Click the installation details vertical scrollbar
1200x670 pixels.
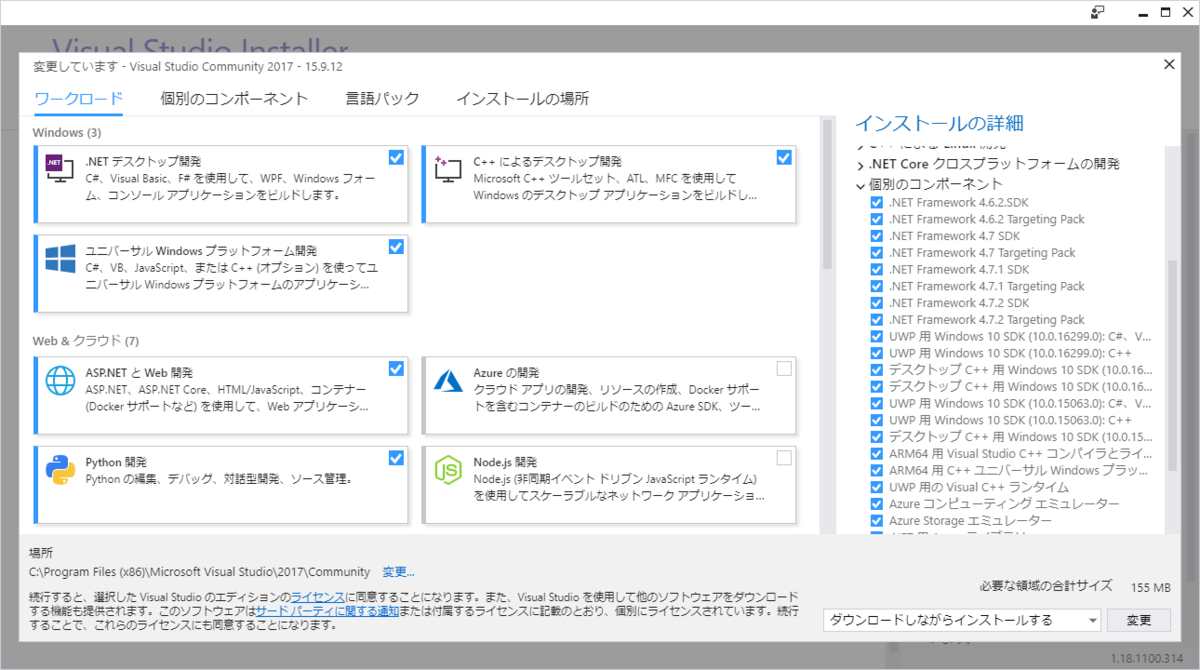click(x=1172, y=365)
